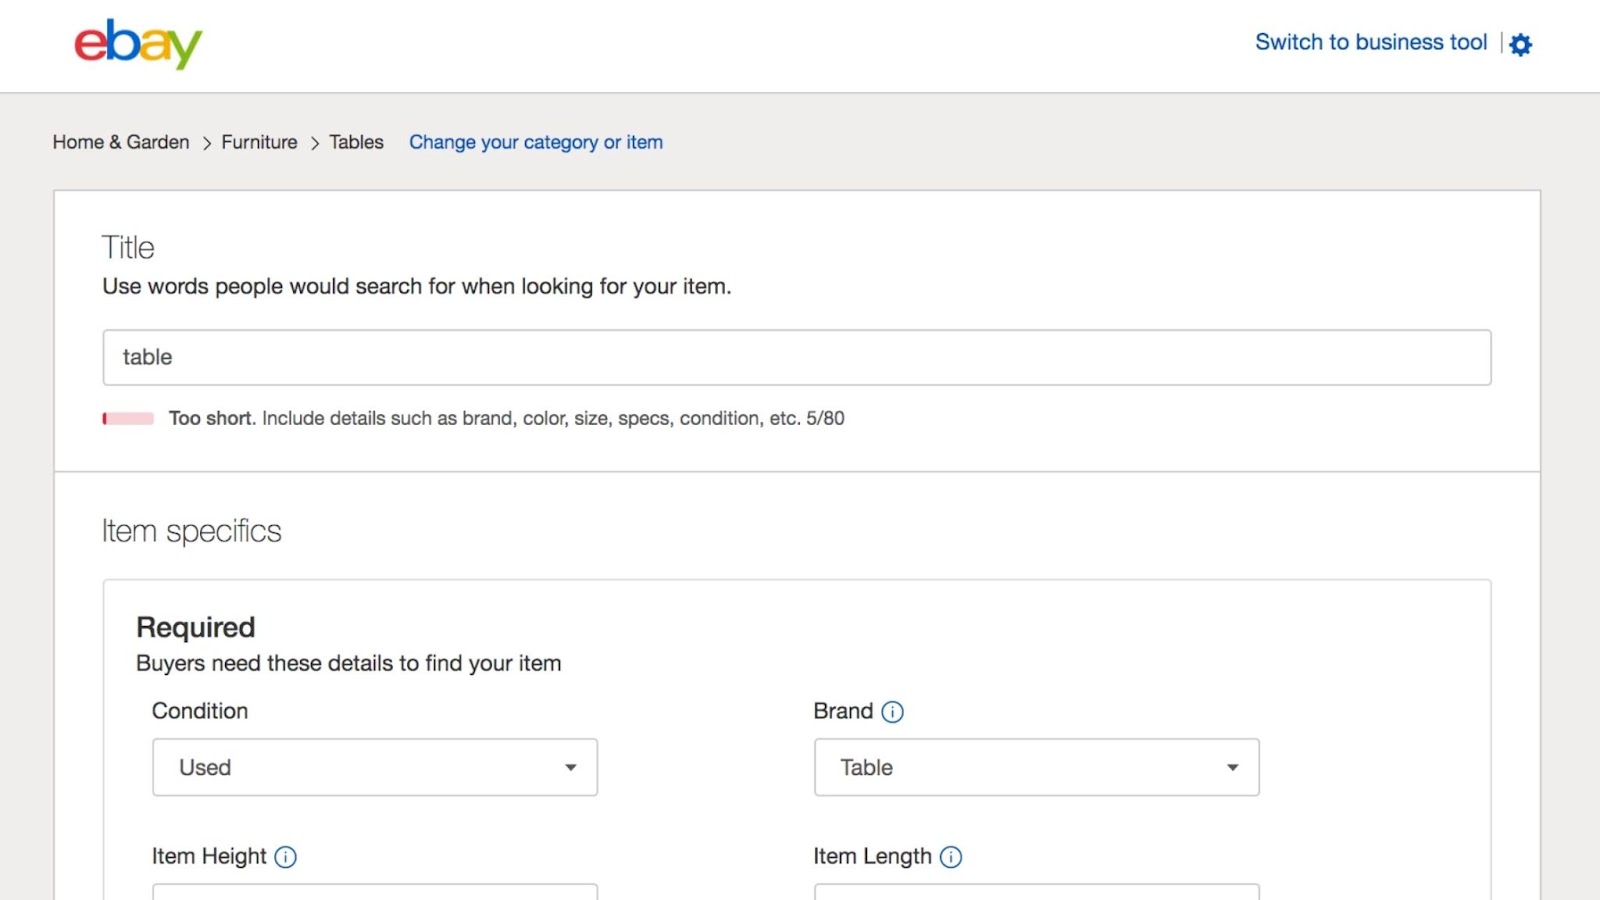This screenshot has height=900, width=1600.
Task: Click the chevron after Home & Garden
Action: 207,143
